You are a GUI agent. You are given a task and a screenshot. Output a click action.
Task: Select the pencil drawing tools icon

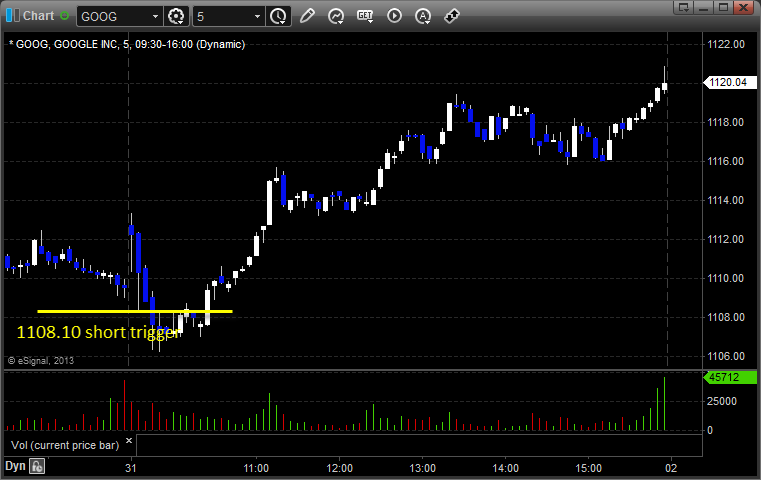[307, 16]
